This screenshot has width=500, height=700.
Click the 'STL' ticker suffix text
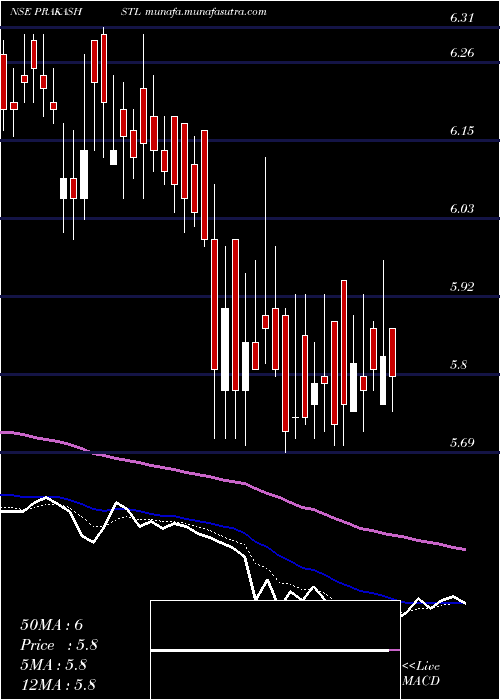(131, 12)
